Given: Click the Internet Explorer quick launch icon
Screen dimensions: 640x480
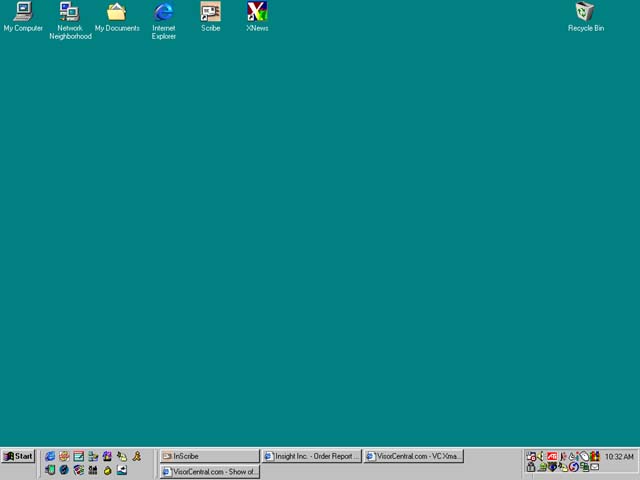Looking at the screenshot, I should (50, 456).
